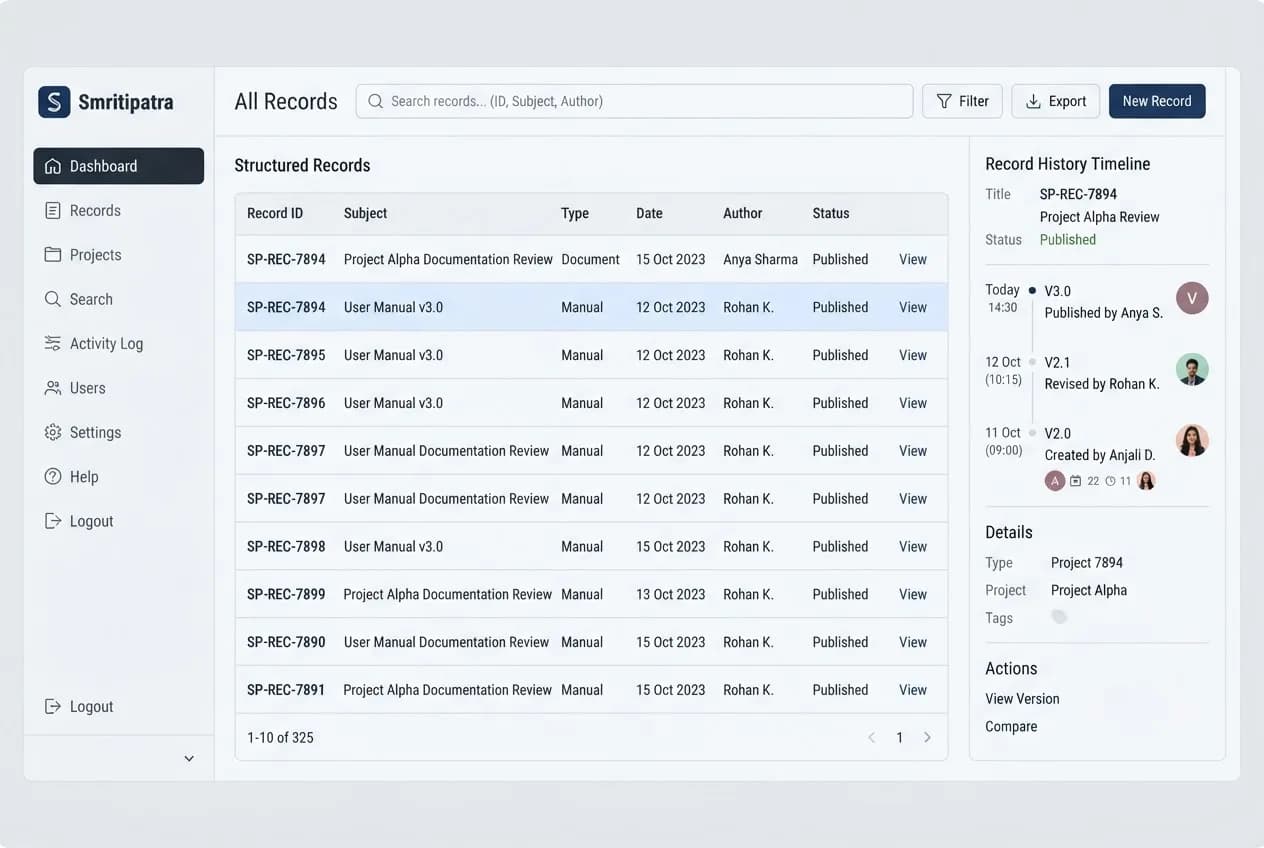This screenshot has height=848, width=1264.
Task: View the SP-REC-7899 record
Action: [x=913, y=595]
